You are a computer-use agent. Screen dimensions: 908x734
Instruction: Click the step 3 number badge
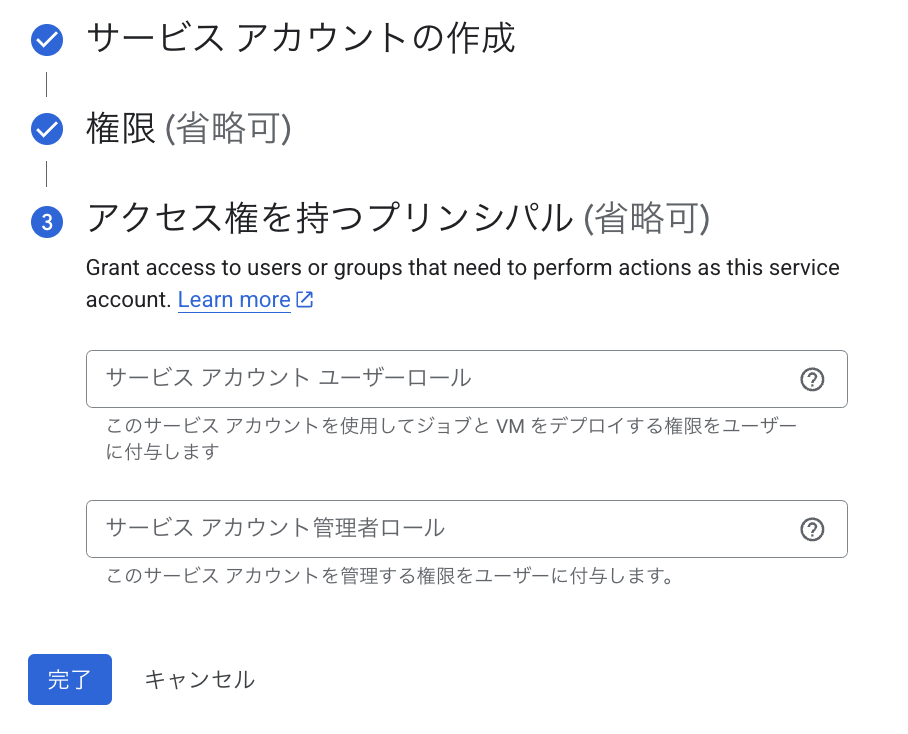47,222
